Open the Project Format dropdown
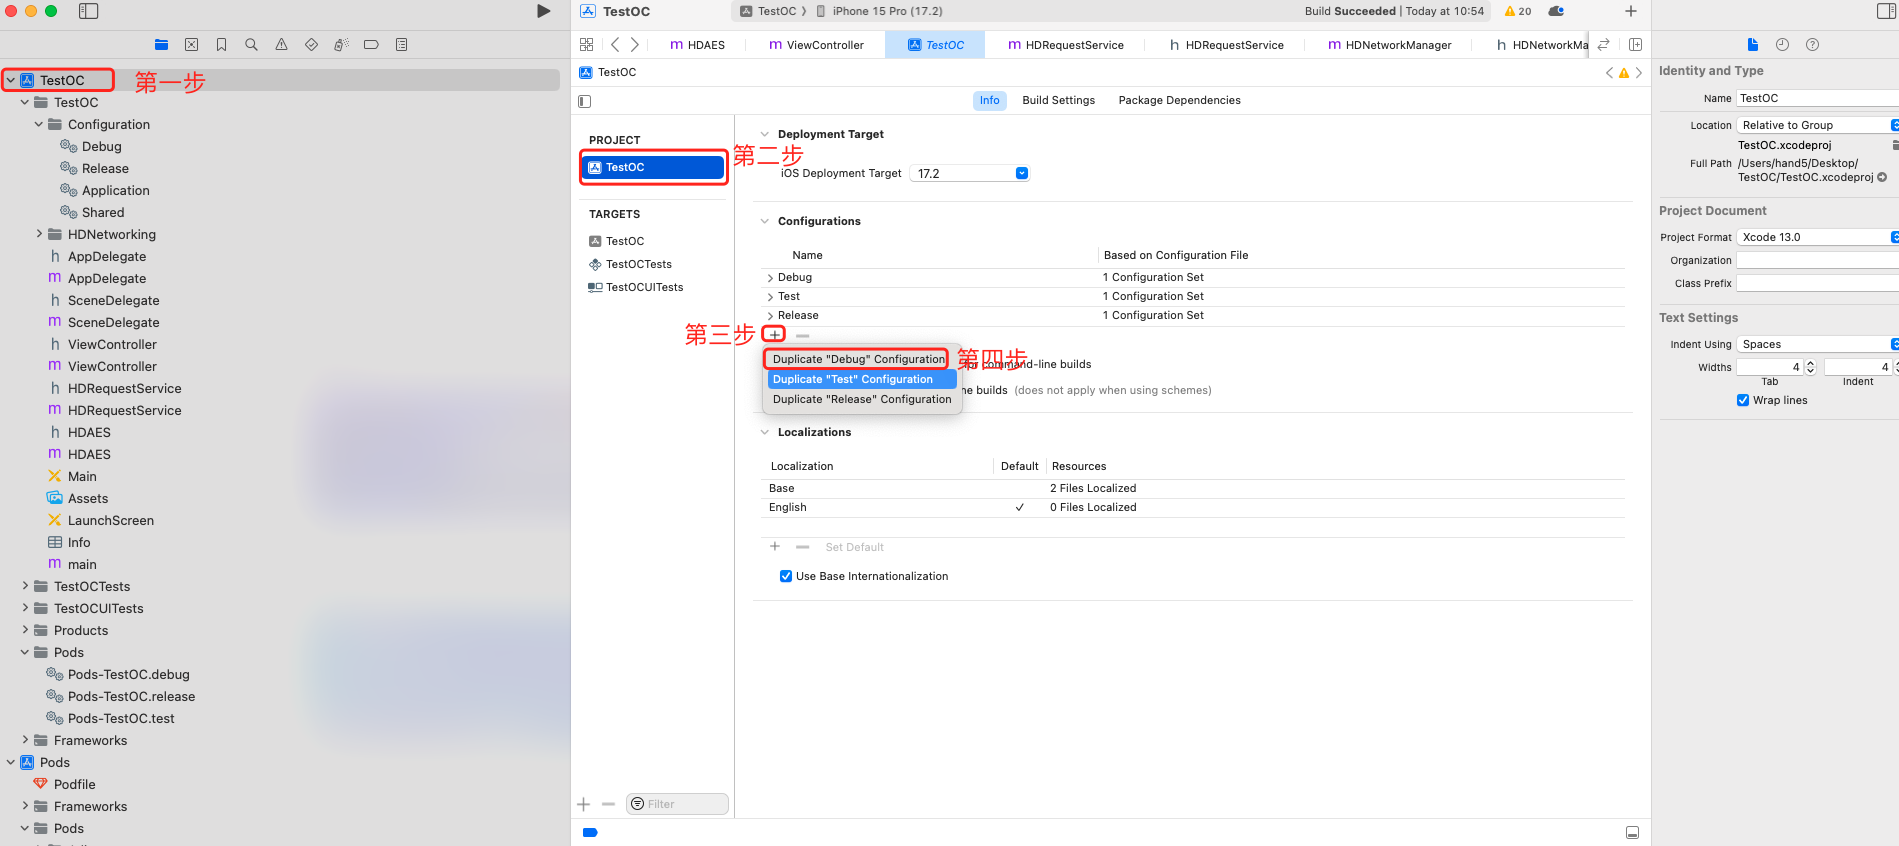The width and height of the screenshot is (1899, 846). tap(1817, 237)
